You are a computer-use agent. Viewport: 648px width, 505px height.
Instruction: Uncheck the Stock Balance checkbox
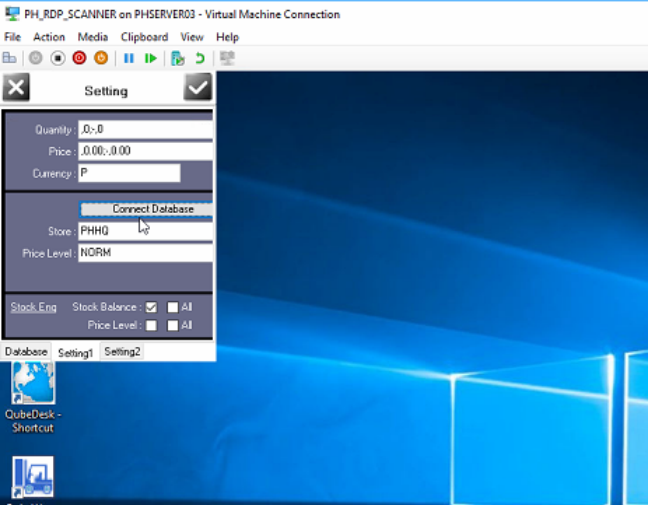tap(151, 307)
